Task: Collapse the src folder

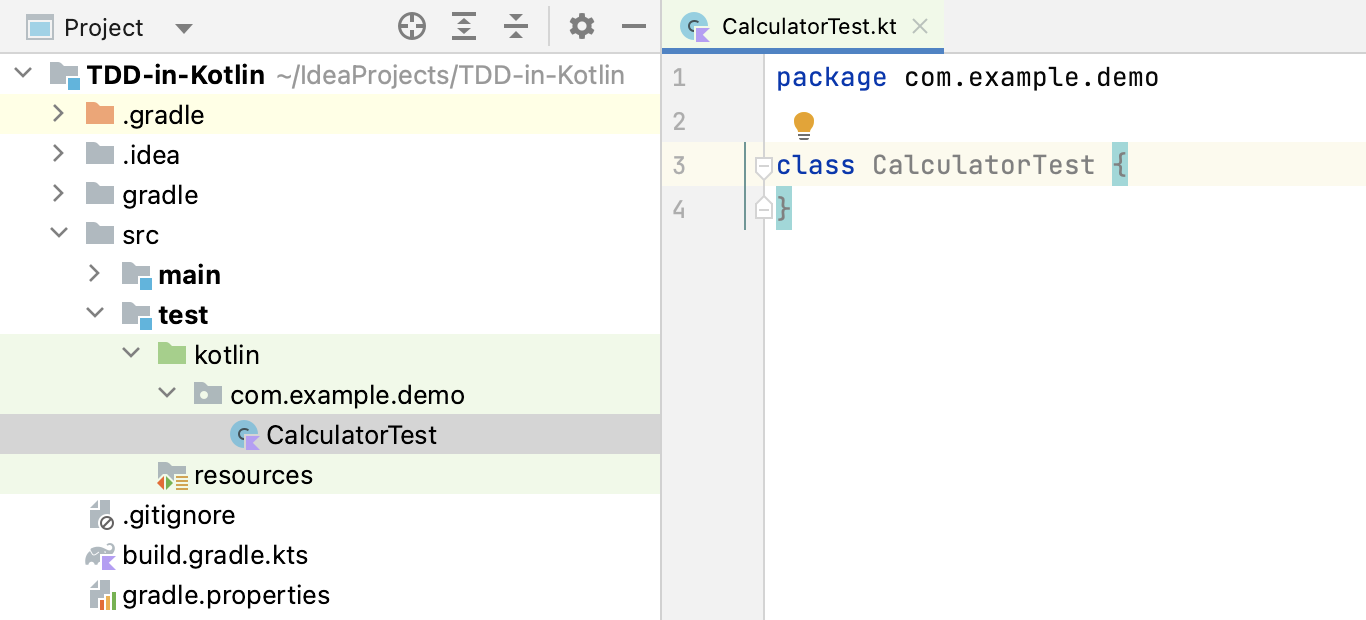Action: [59, 234]
